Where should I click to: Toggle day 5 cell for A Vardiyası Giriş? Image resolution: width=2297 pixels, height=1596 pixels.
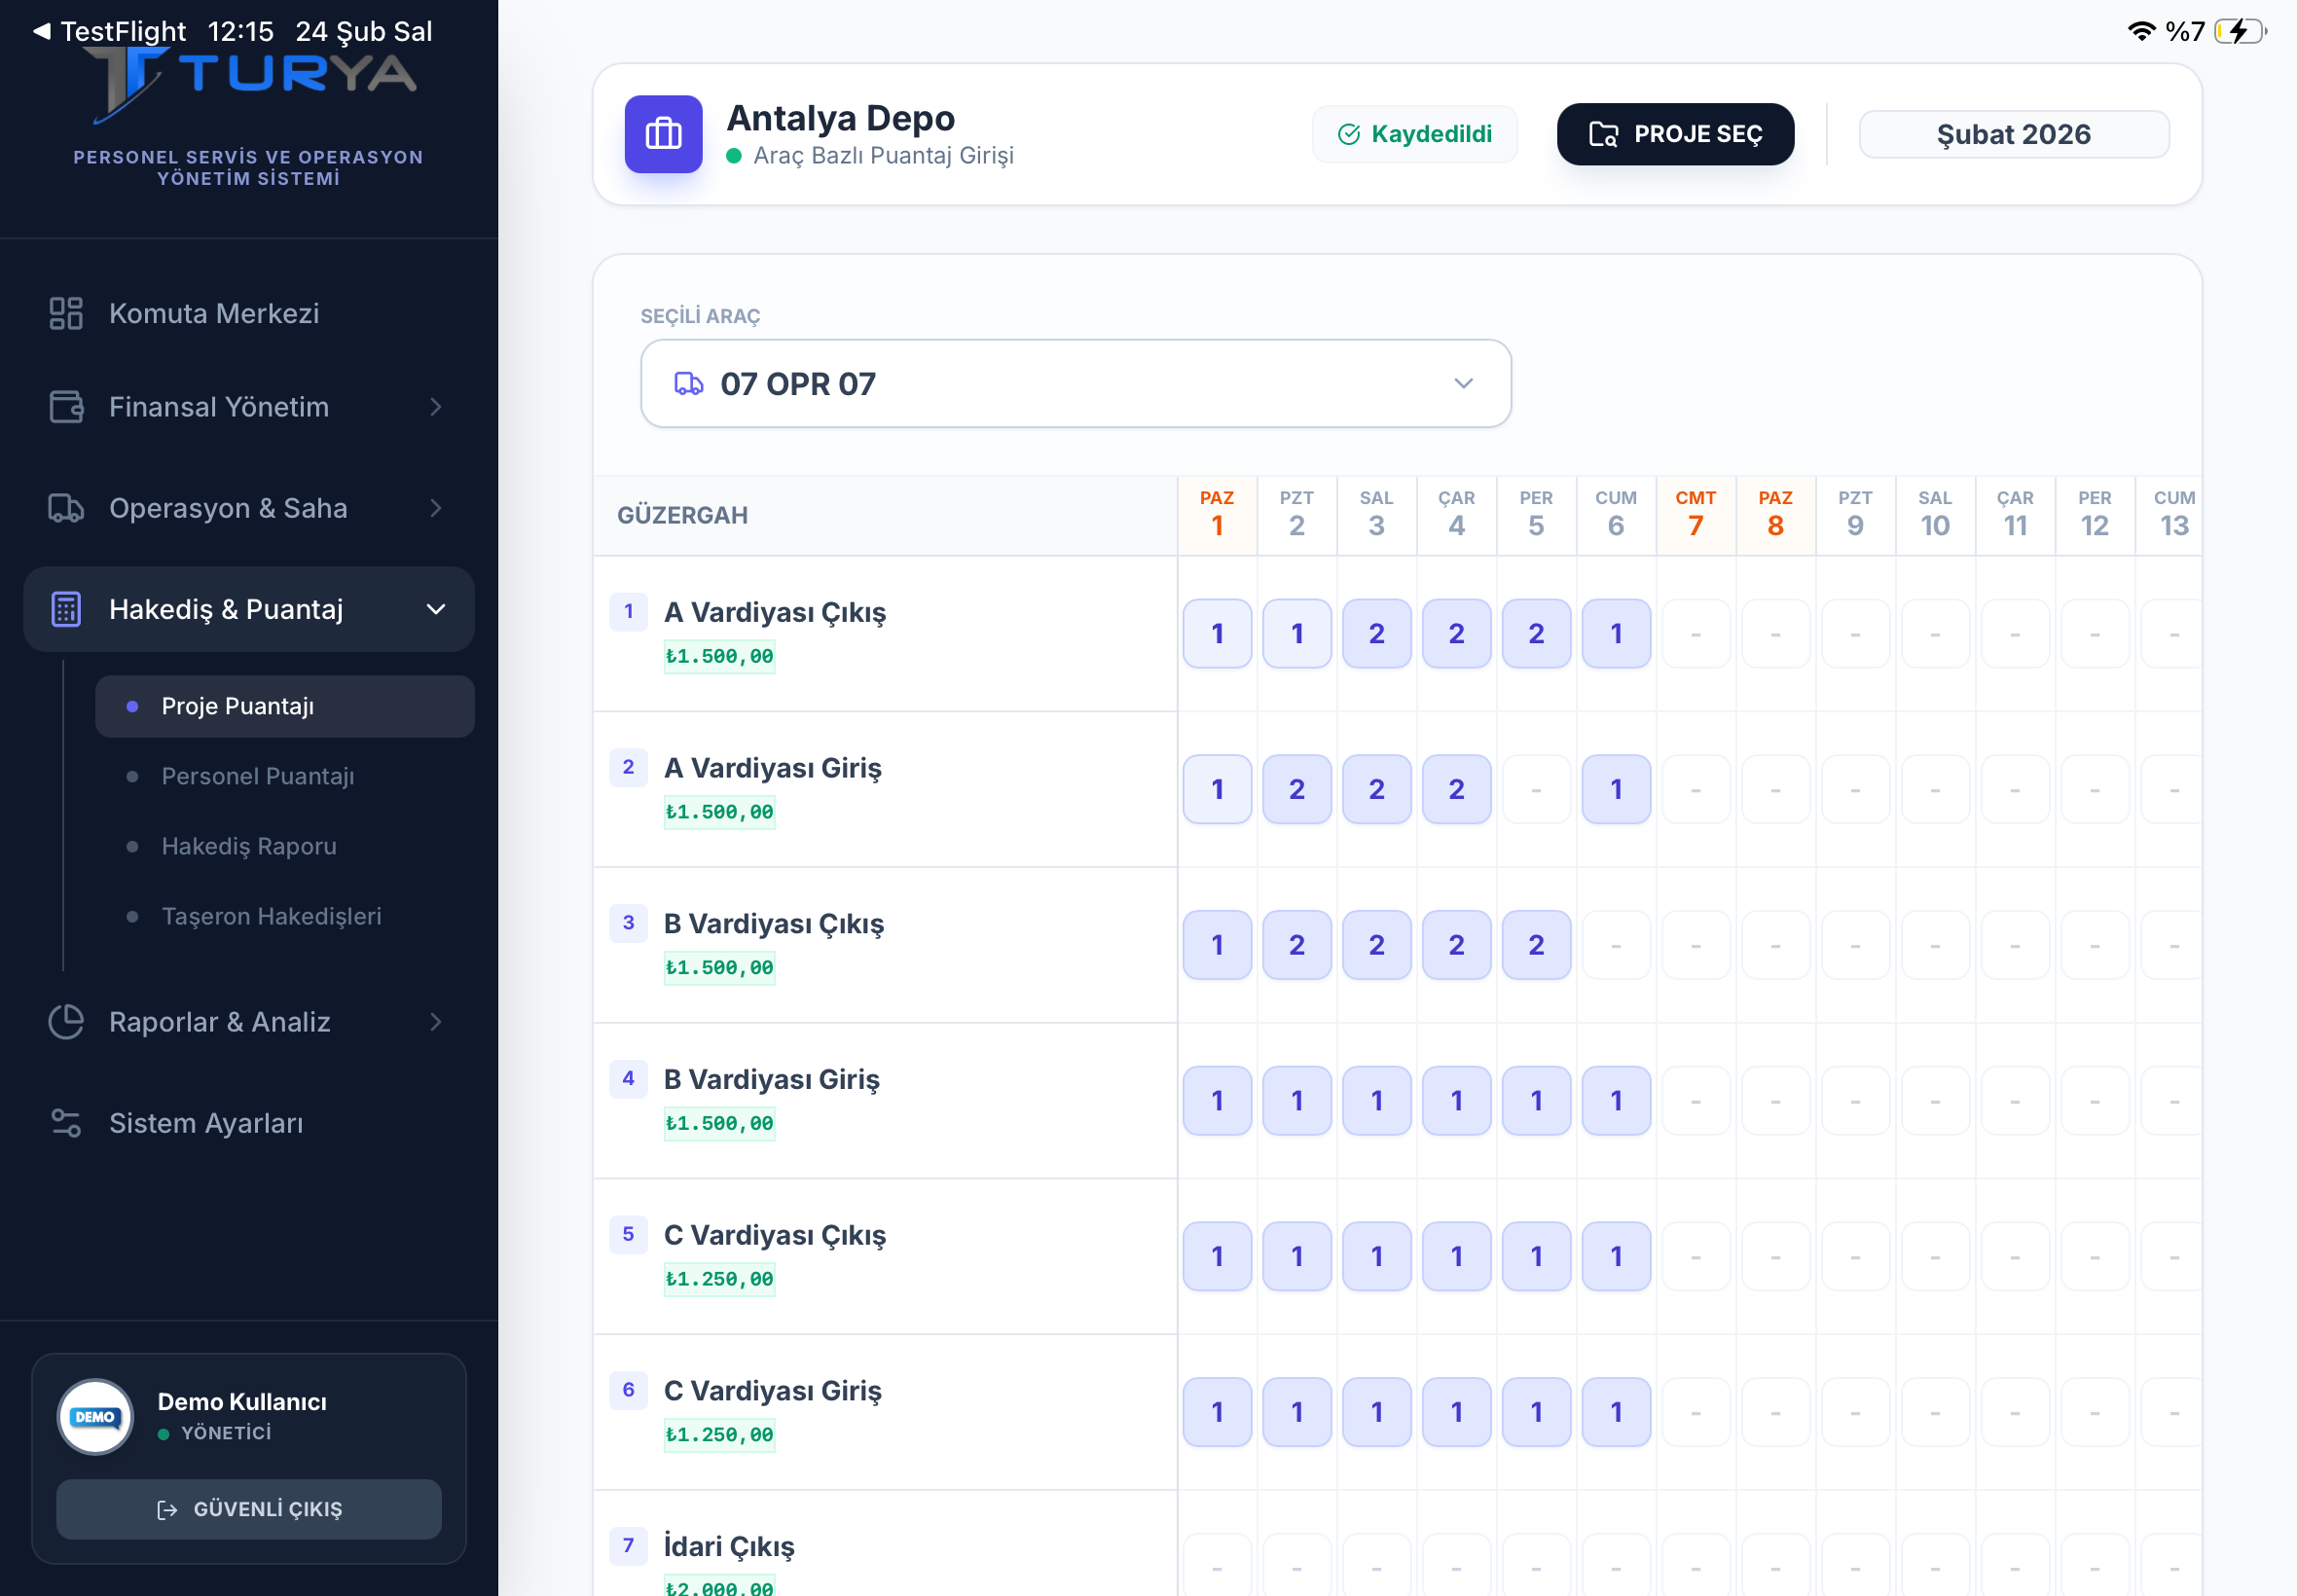(x=1536, y=789)
